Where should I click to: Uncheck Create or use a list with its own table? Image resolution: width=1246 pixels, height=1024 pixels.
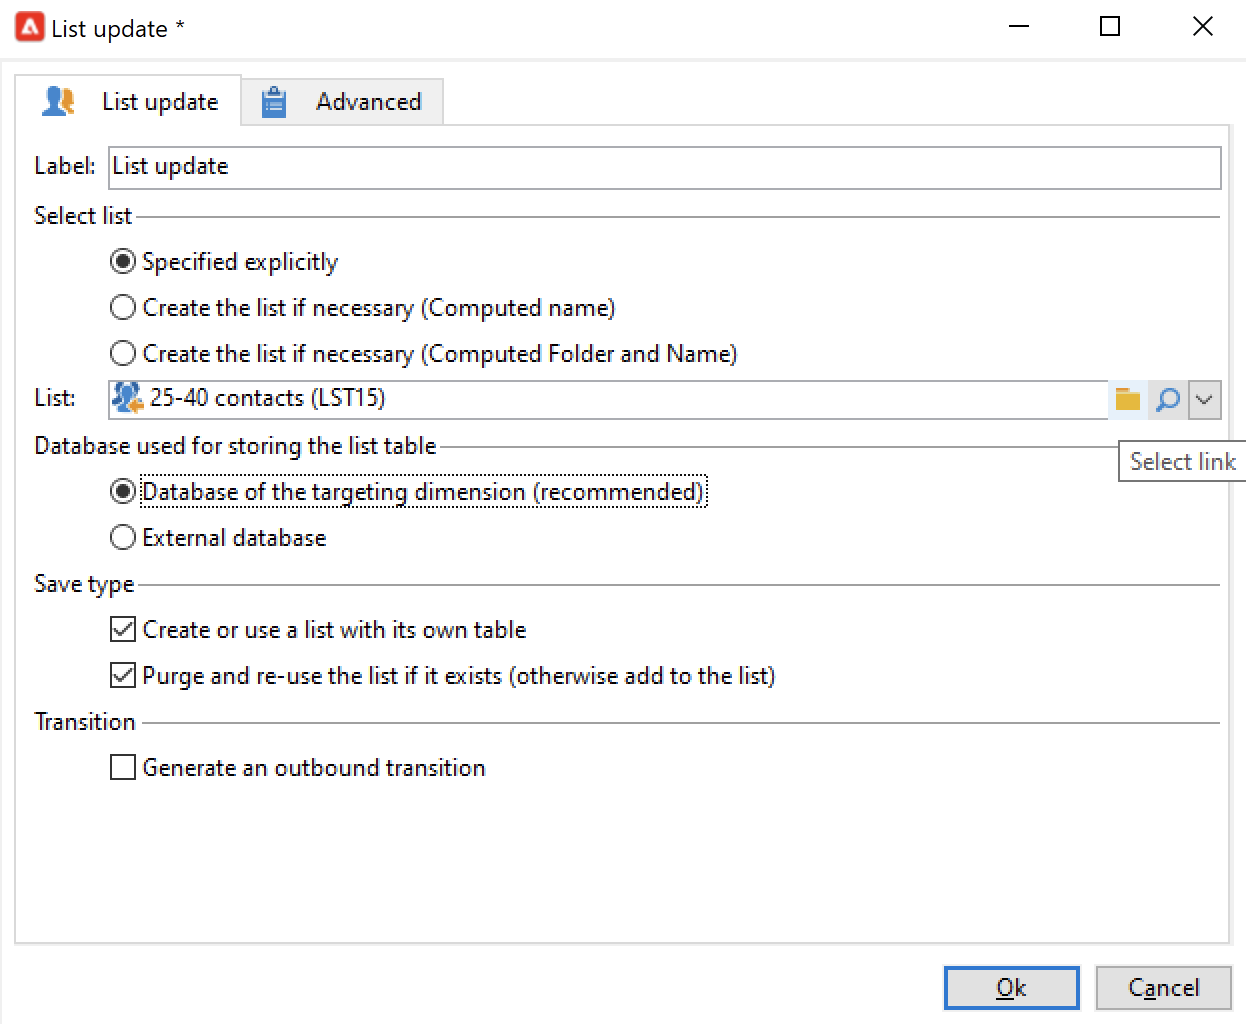pos(123,630)
